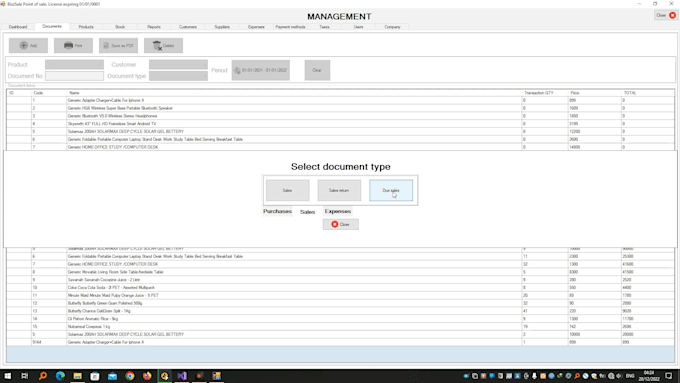Click the Name column header
The image size is (680, 383).
click(x=294, y=93)
